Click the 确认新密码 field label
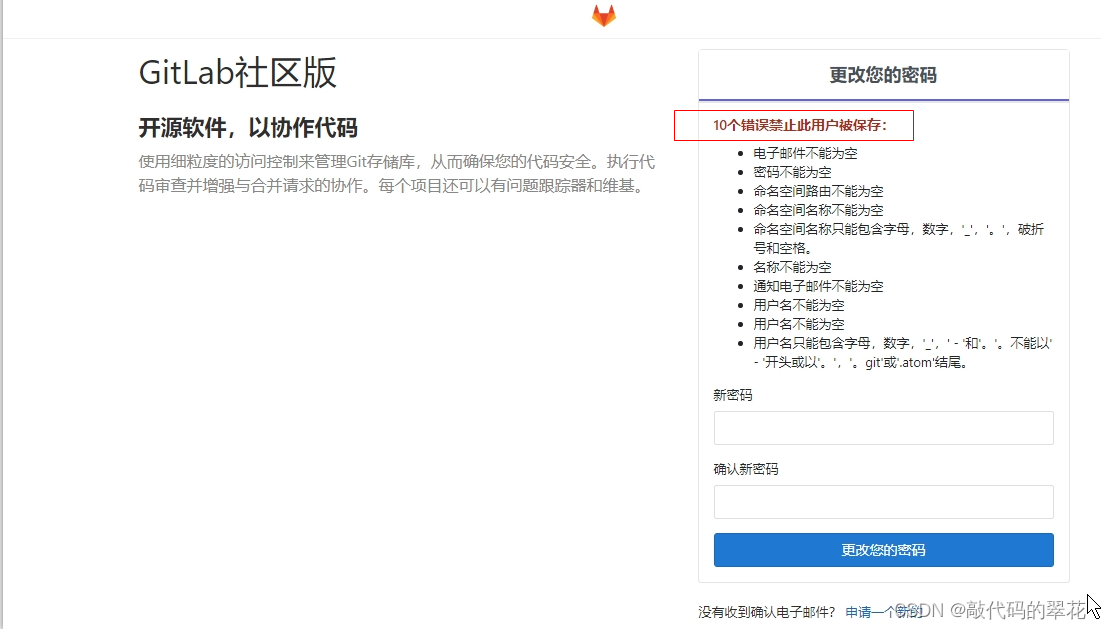This screenshot has width=1101, height=629. 746,469
